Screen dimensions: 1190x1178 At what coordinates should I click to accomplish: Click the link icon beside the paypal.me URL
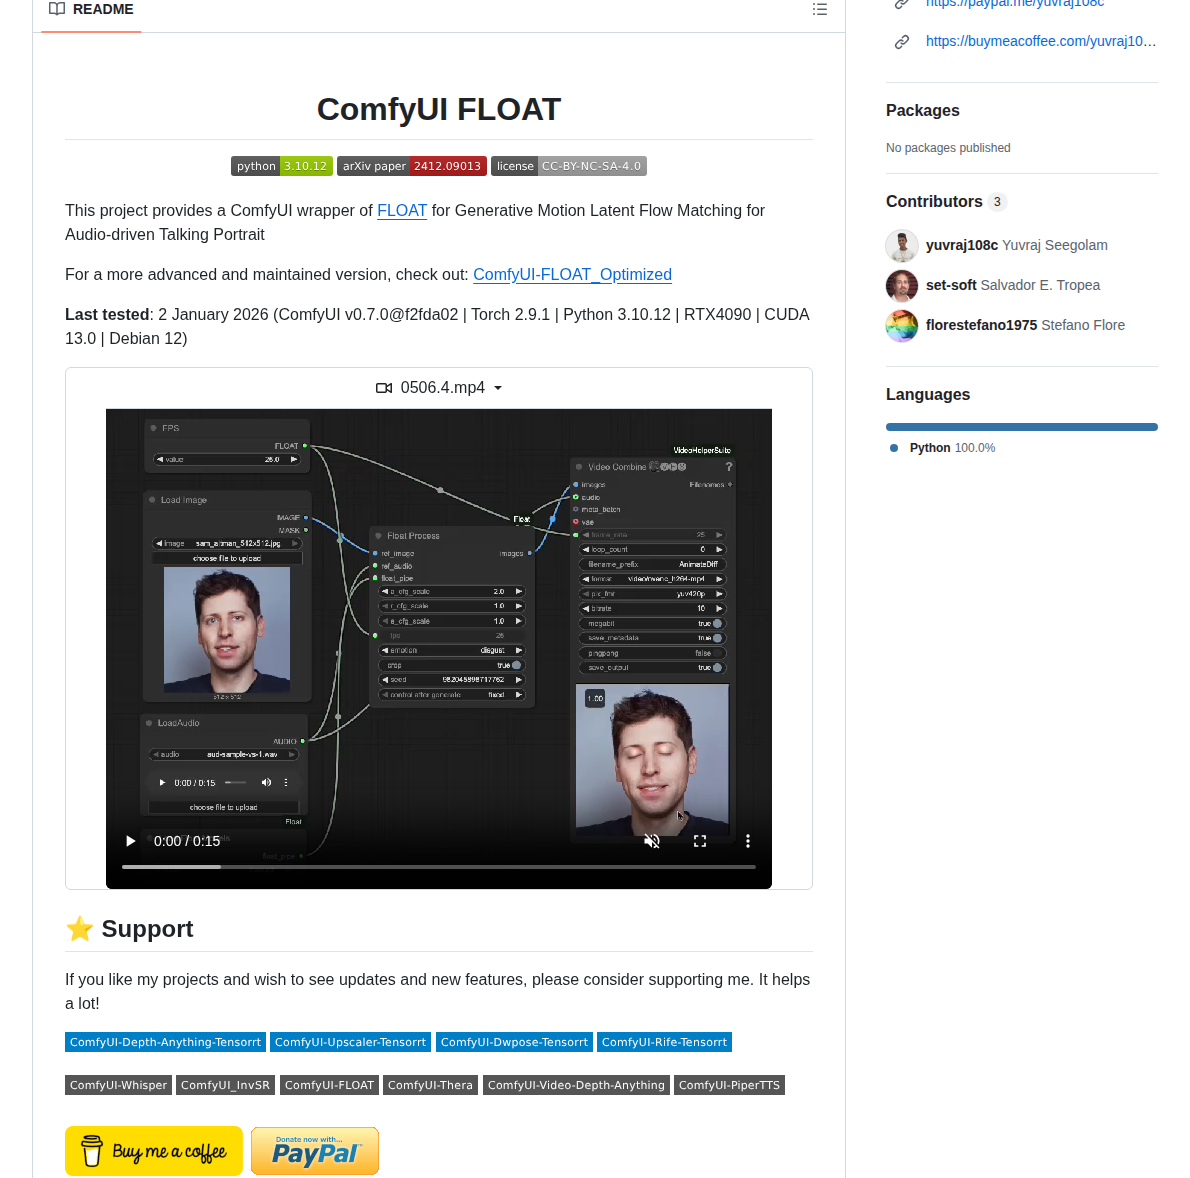(x=901, y=4)
